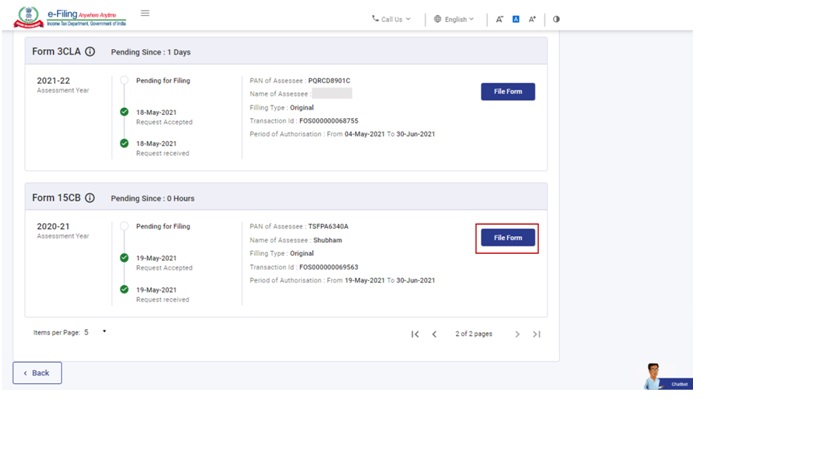Screen dimensions: 819x460
Task: Increase the page font size
Action: pos(532,19)
